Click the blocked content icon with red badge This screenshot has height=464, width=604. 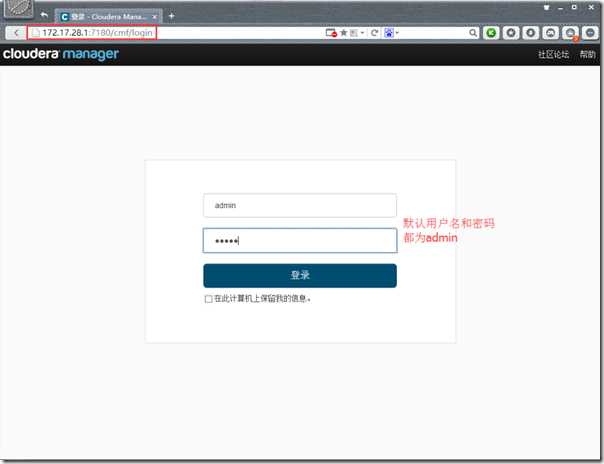point(331,33)
